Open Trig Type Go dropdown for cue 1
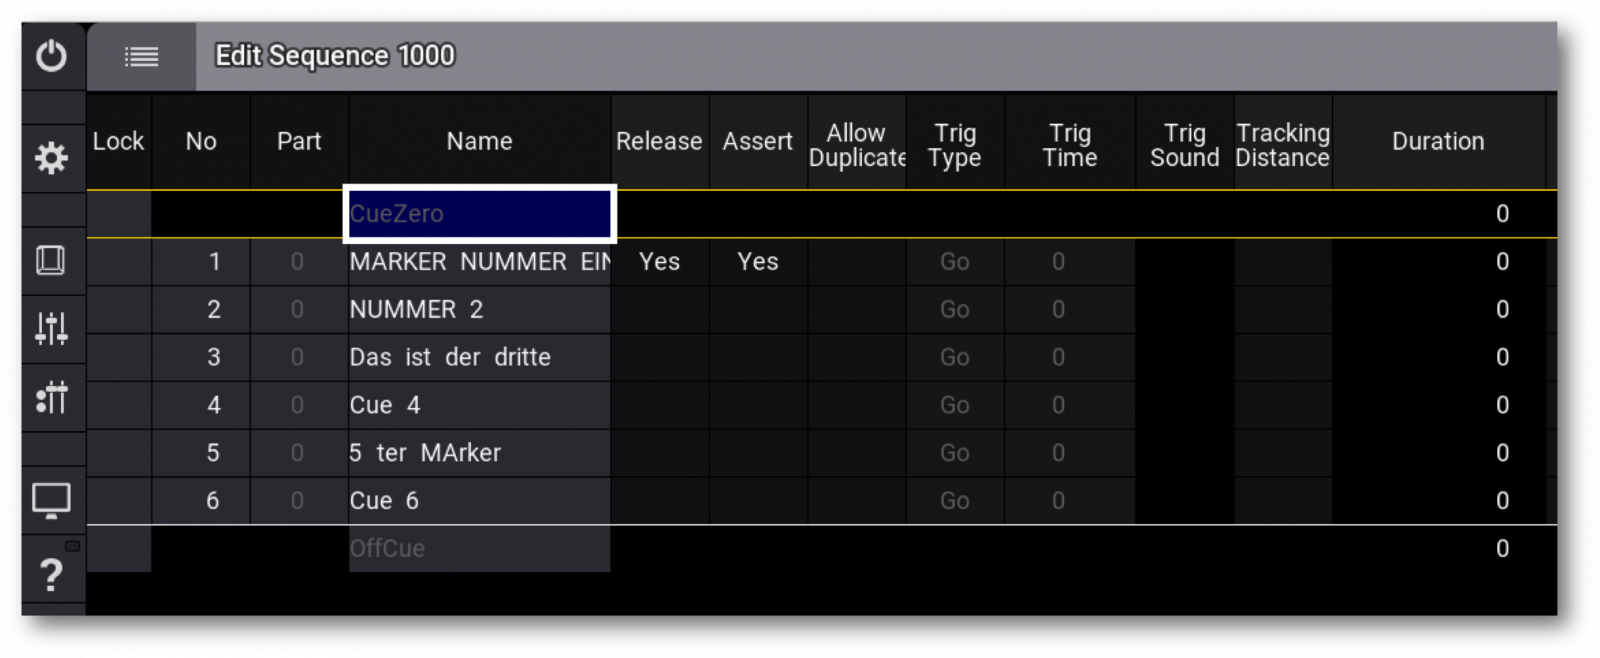 [x=954, y=262]
